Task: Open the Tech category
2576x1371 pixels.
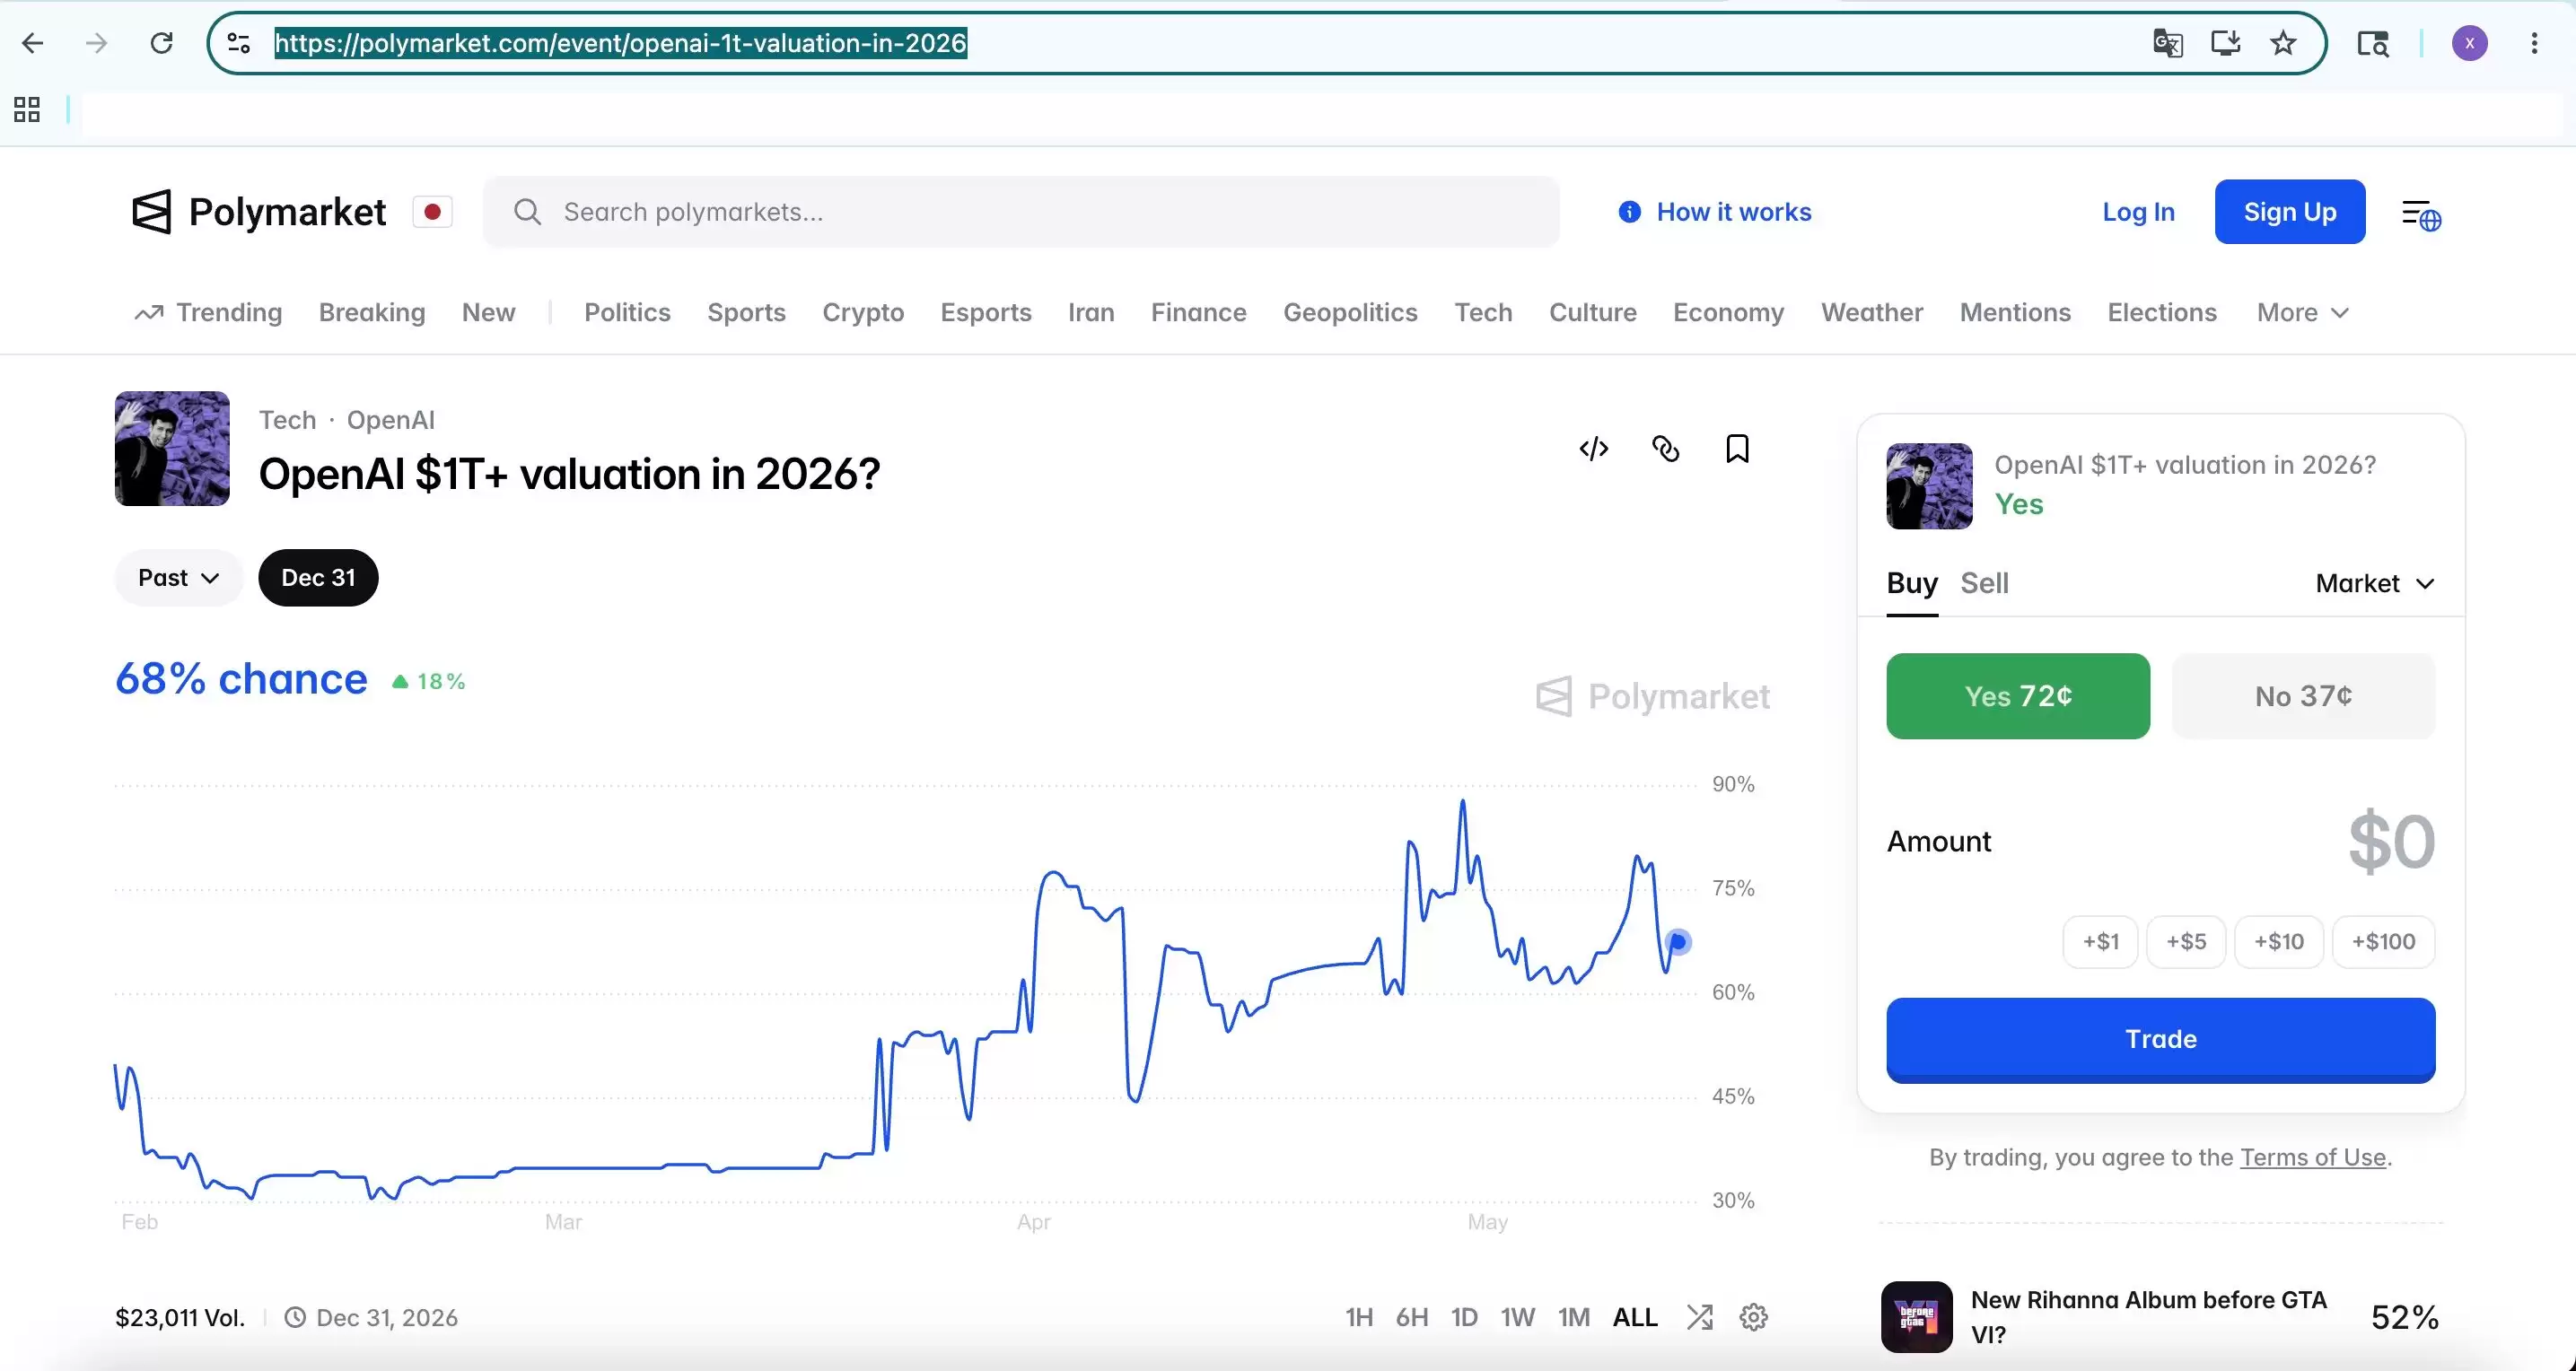Action: (x=1483, y=313)
